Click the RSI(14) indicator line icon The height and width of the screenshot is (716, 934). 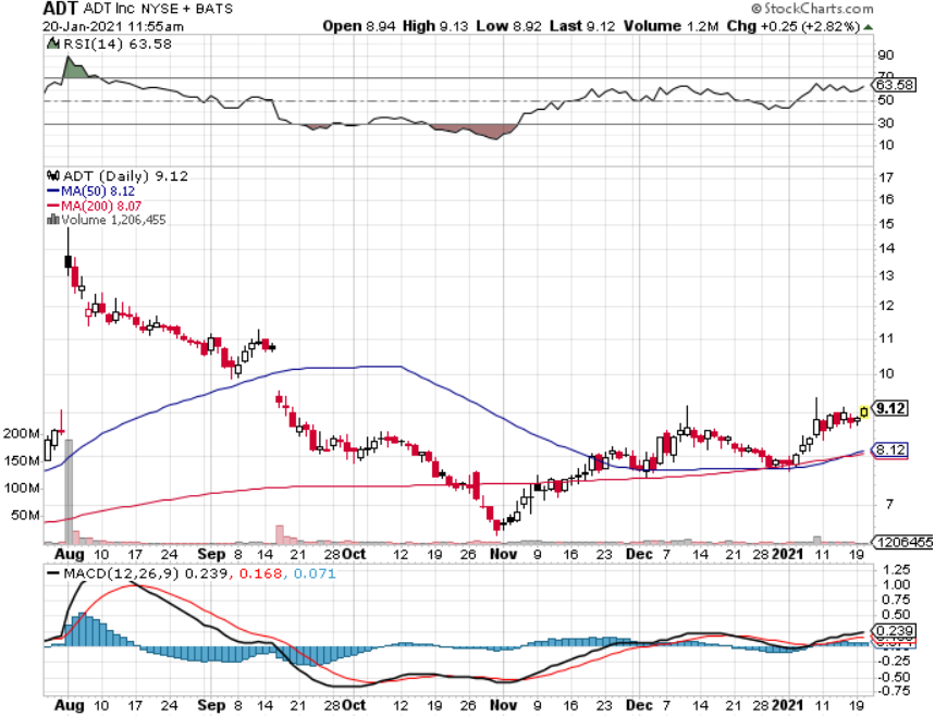tap(54, 43)
